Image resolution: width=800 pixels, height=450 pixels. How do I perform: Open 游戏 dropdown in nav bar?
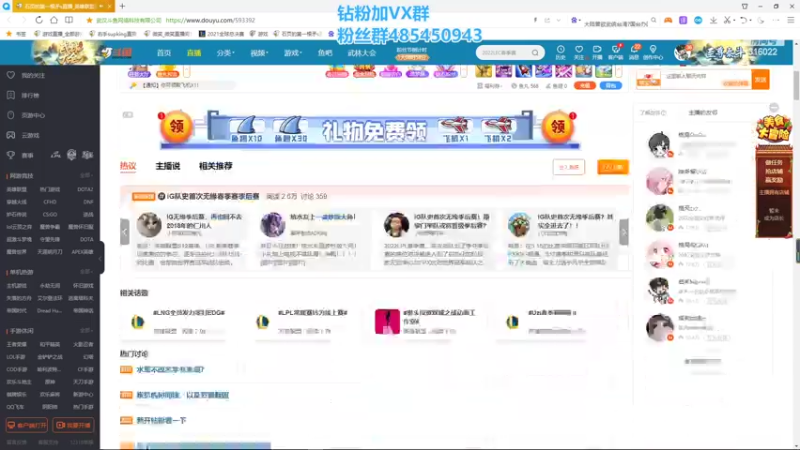[293, 53]
